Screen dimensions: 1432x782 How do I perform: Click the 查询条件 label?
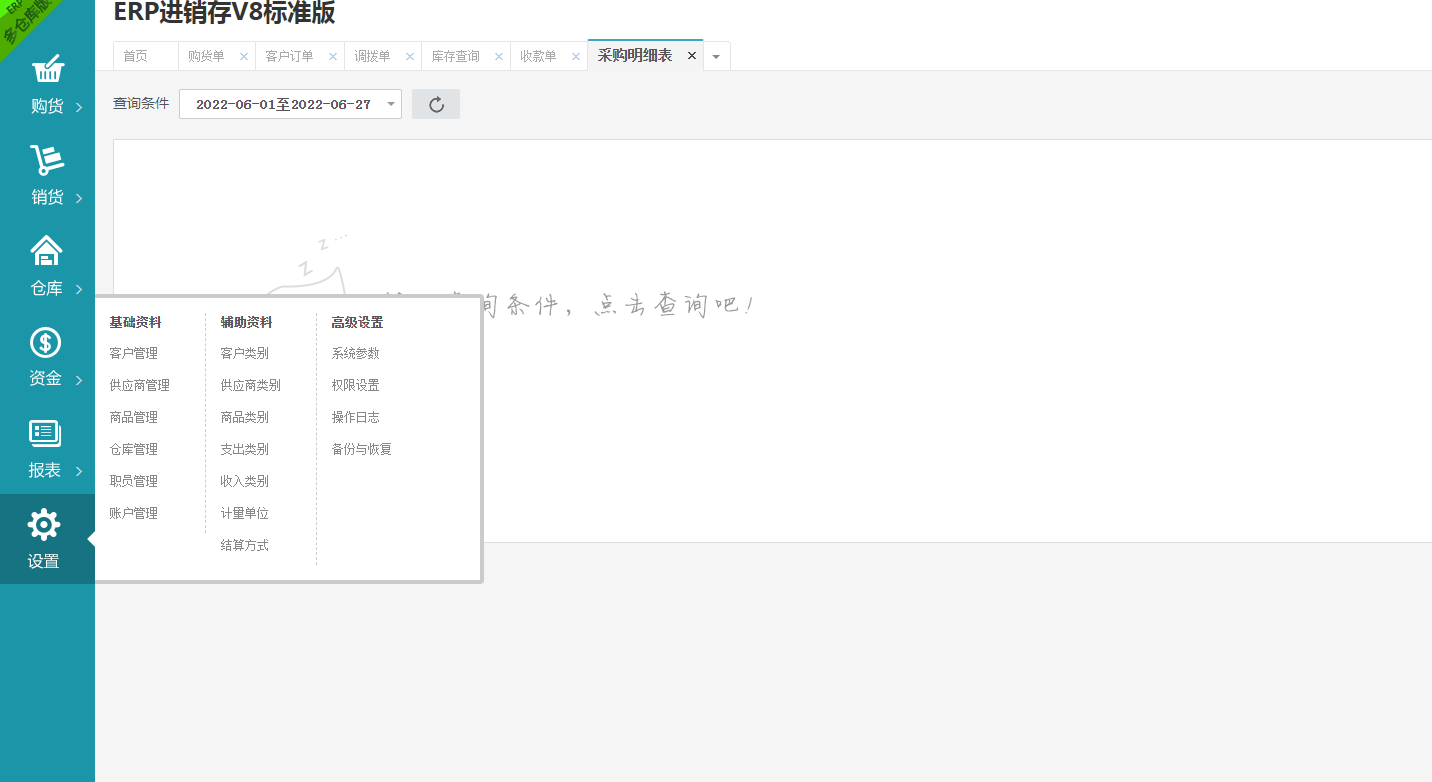141,103
